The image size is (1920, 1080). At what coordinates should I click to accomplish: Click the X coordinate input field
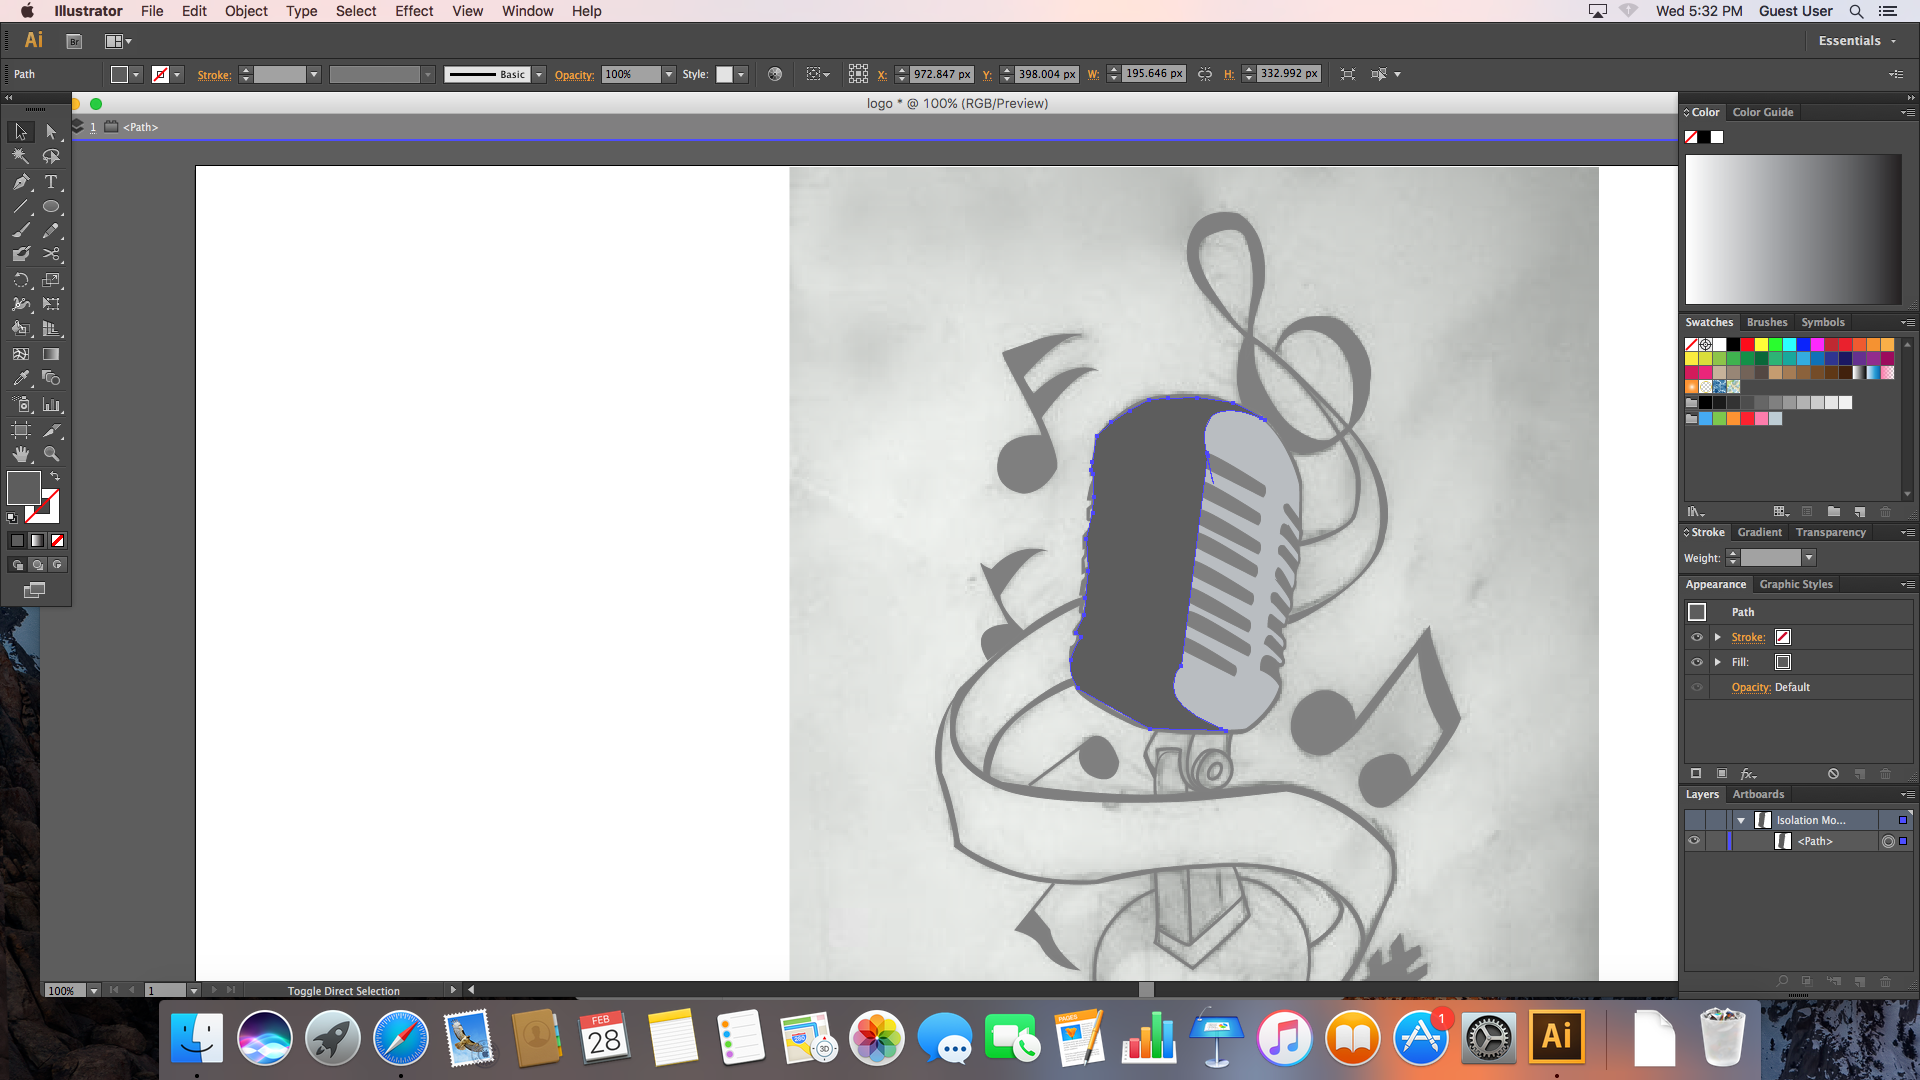941,74
